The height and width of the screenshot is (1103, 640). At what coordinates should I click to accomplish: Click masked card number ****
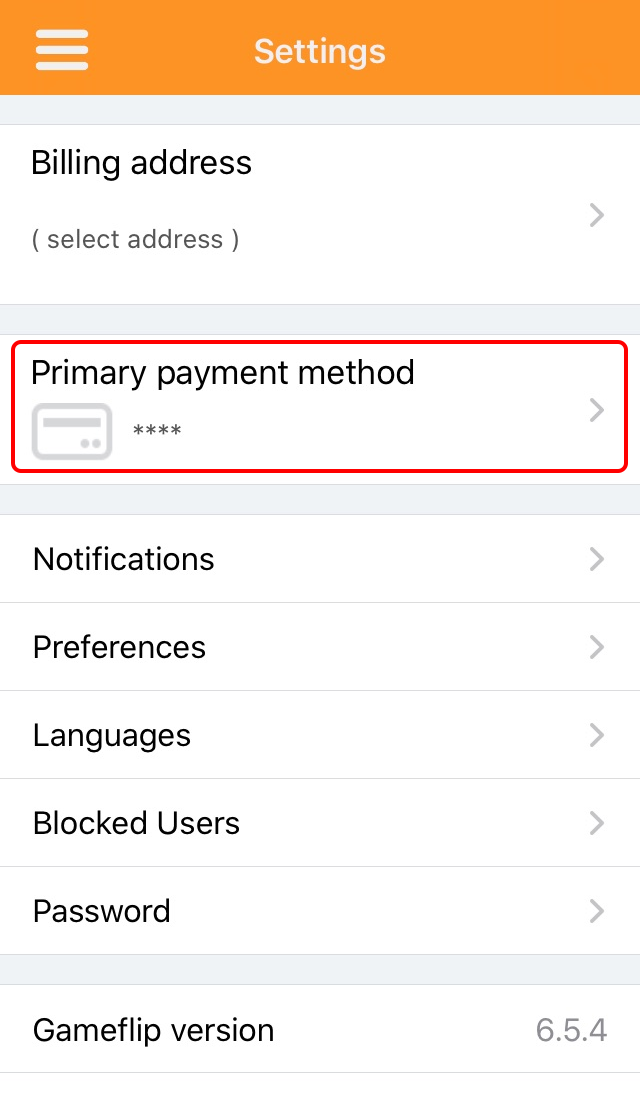(157, 432)
